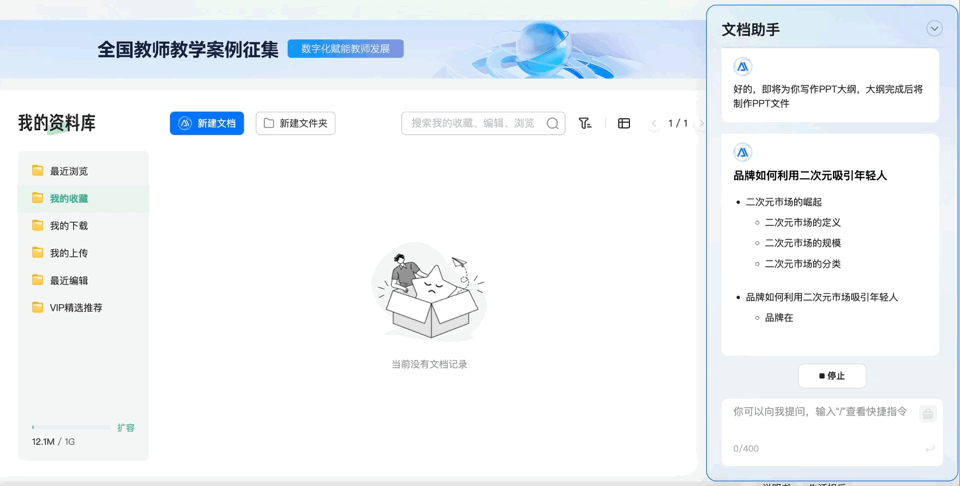Click the folder icon beside 最近浏览

(37, 170)
